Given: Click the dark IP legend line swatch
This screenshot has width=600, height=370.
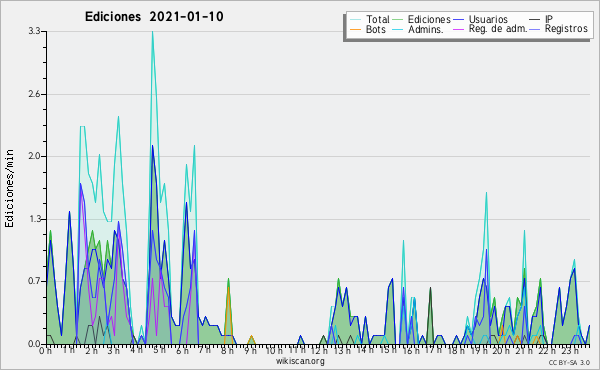Looking at the screenshot, I should (535, 20).
